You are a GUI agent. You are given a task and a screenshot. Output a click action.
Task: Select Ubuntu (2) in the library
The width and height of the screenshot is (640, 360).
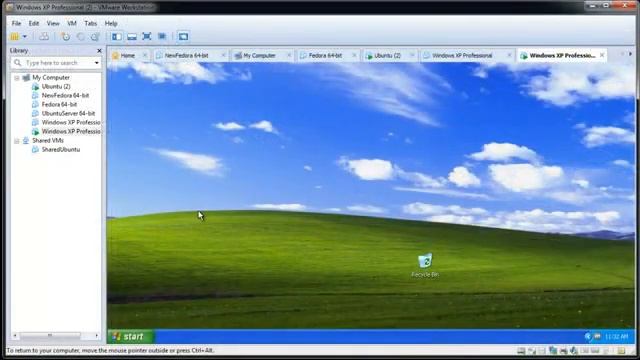coord(56,87)
